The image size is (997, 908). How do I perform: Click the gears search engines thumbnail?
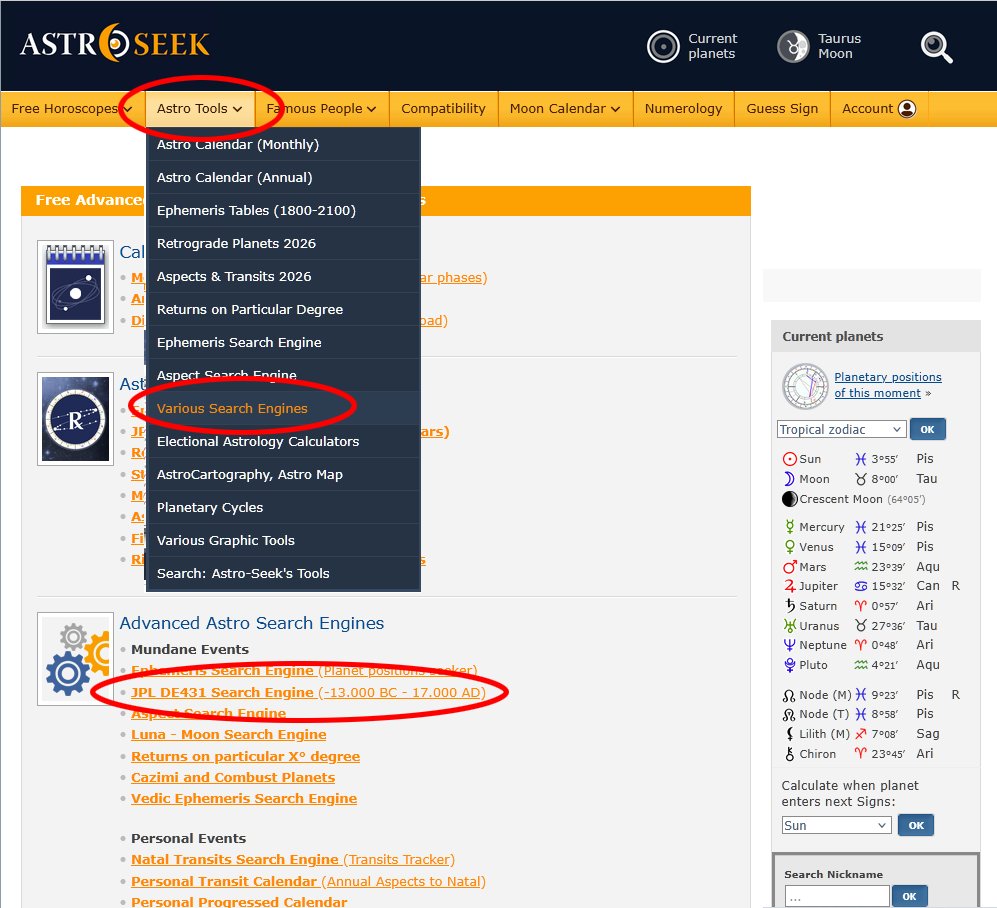point(75,659)
